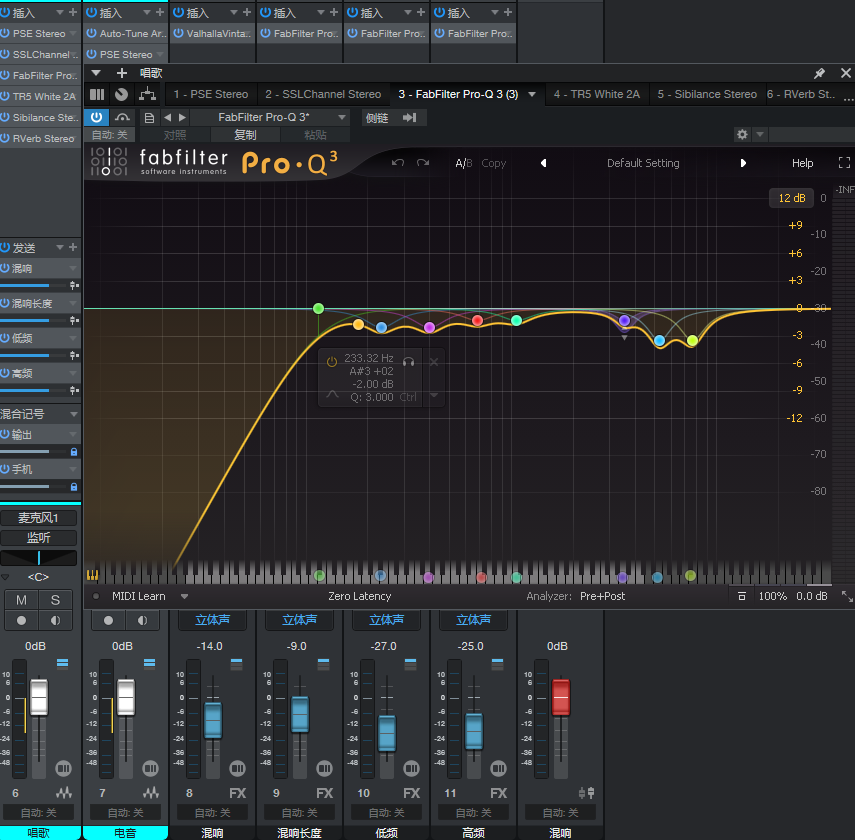Click the Q: 3.000 value field
This screenshot has height=840, width=855.
[372, 397]
